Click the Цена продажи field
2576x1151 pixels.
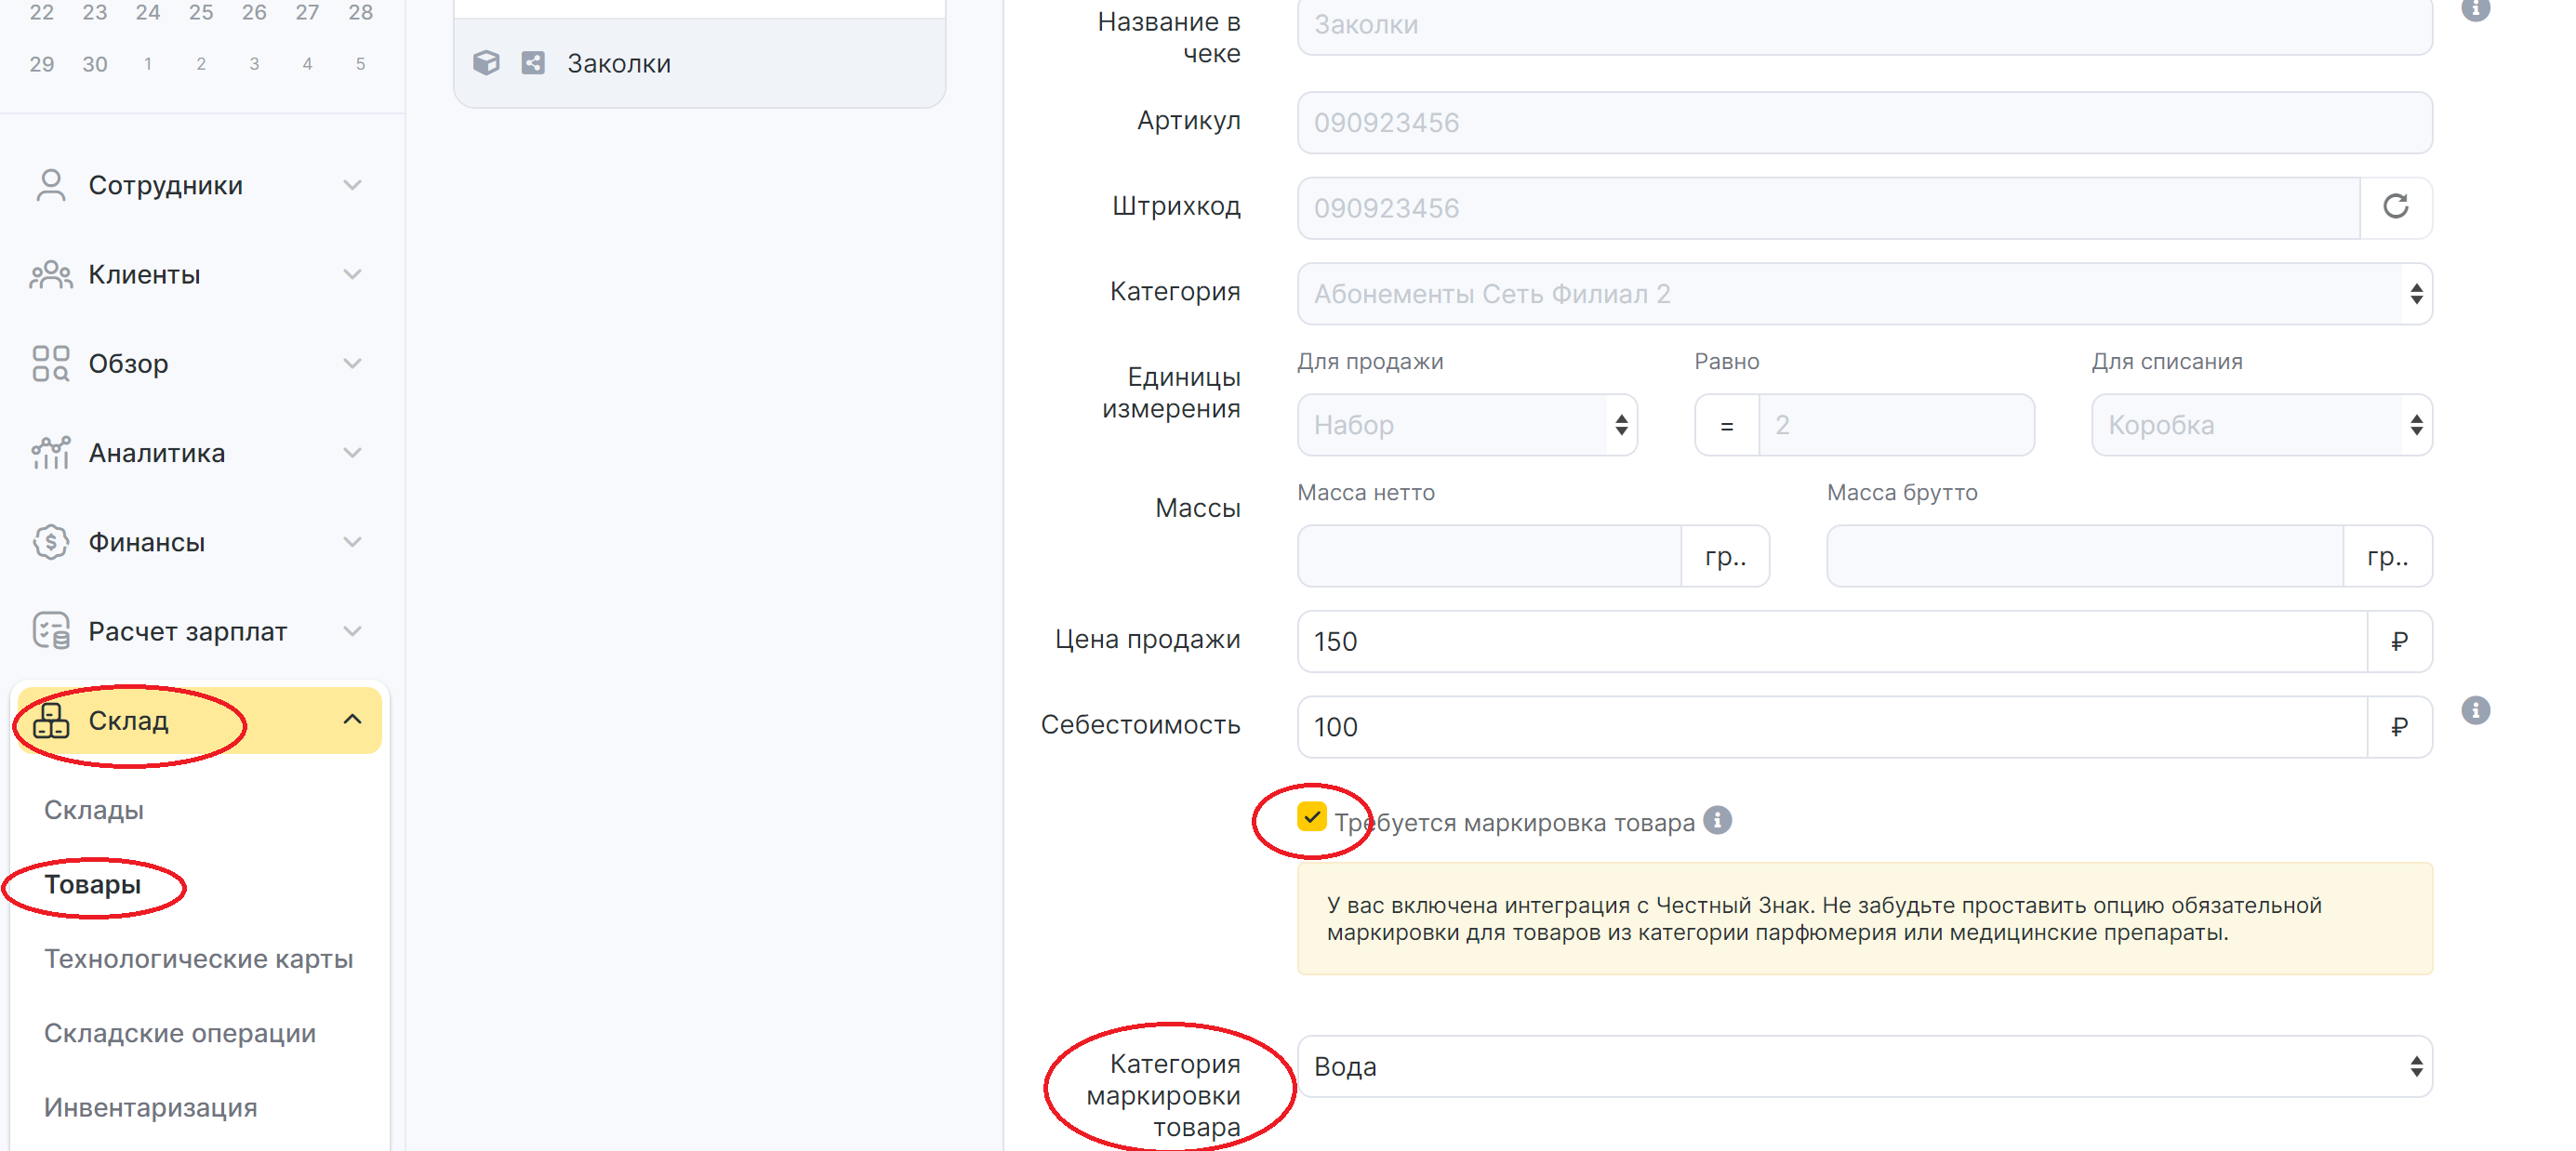(x=1832, y=641)
